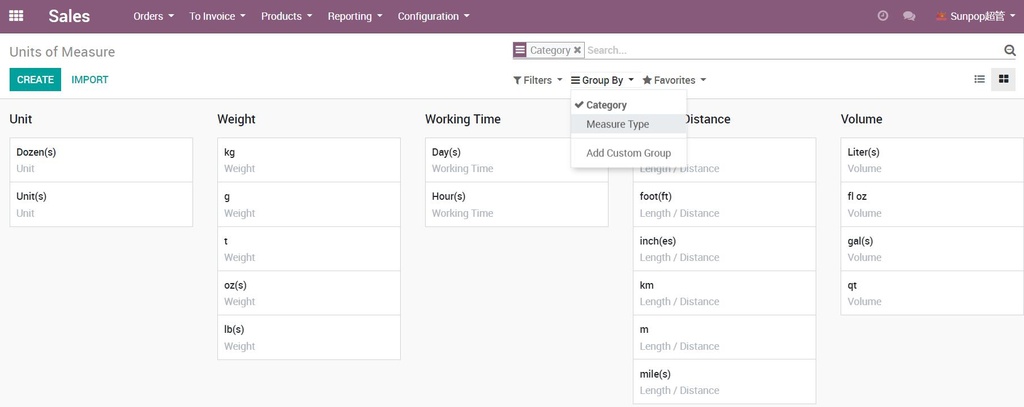The image size is (1024, 407).
Task: Open the Orders menu
Action: click(153, 16)
